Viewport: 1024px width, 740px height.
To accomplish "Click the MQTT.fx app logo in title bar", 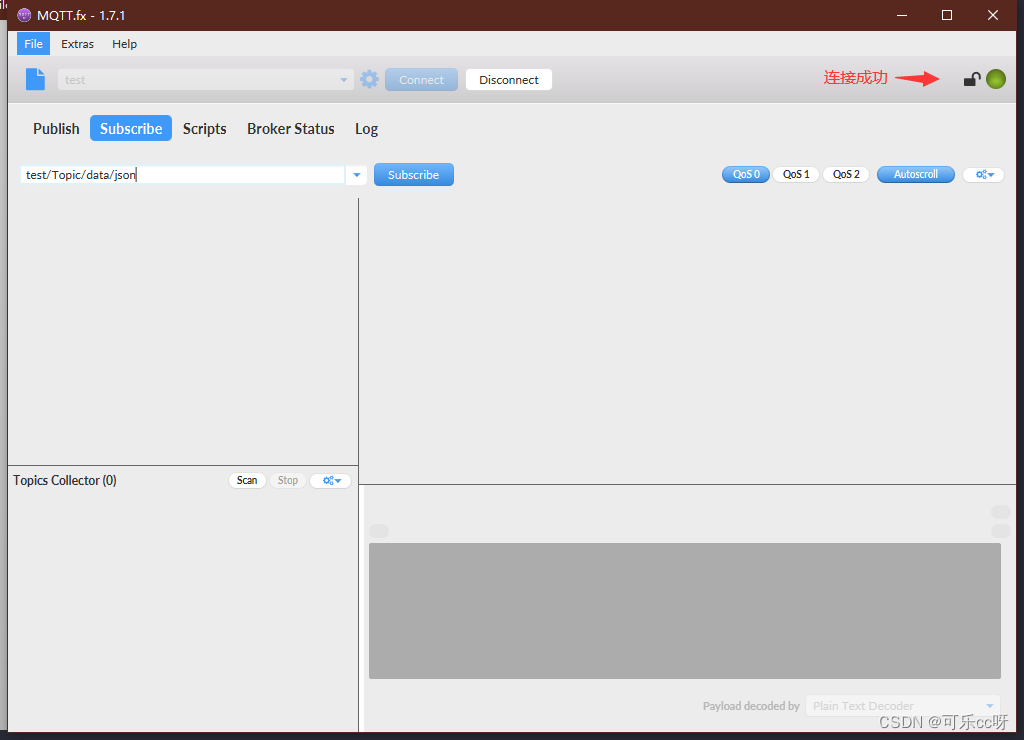I will pos(24,15).
